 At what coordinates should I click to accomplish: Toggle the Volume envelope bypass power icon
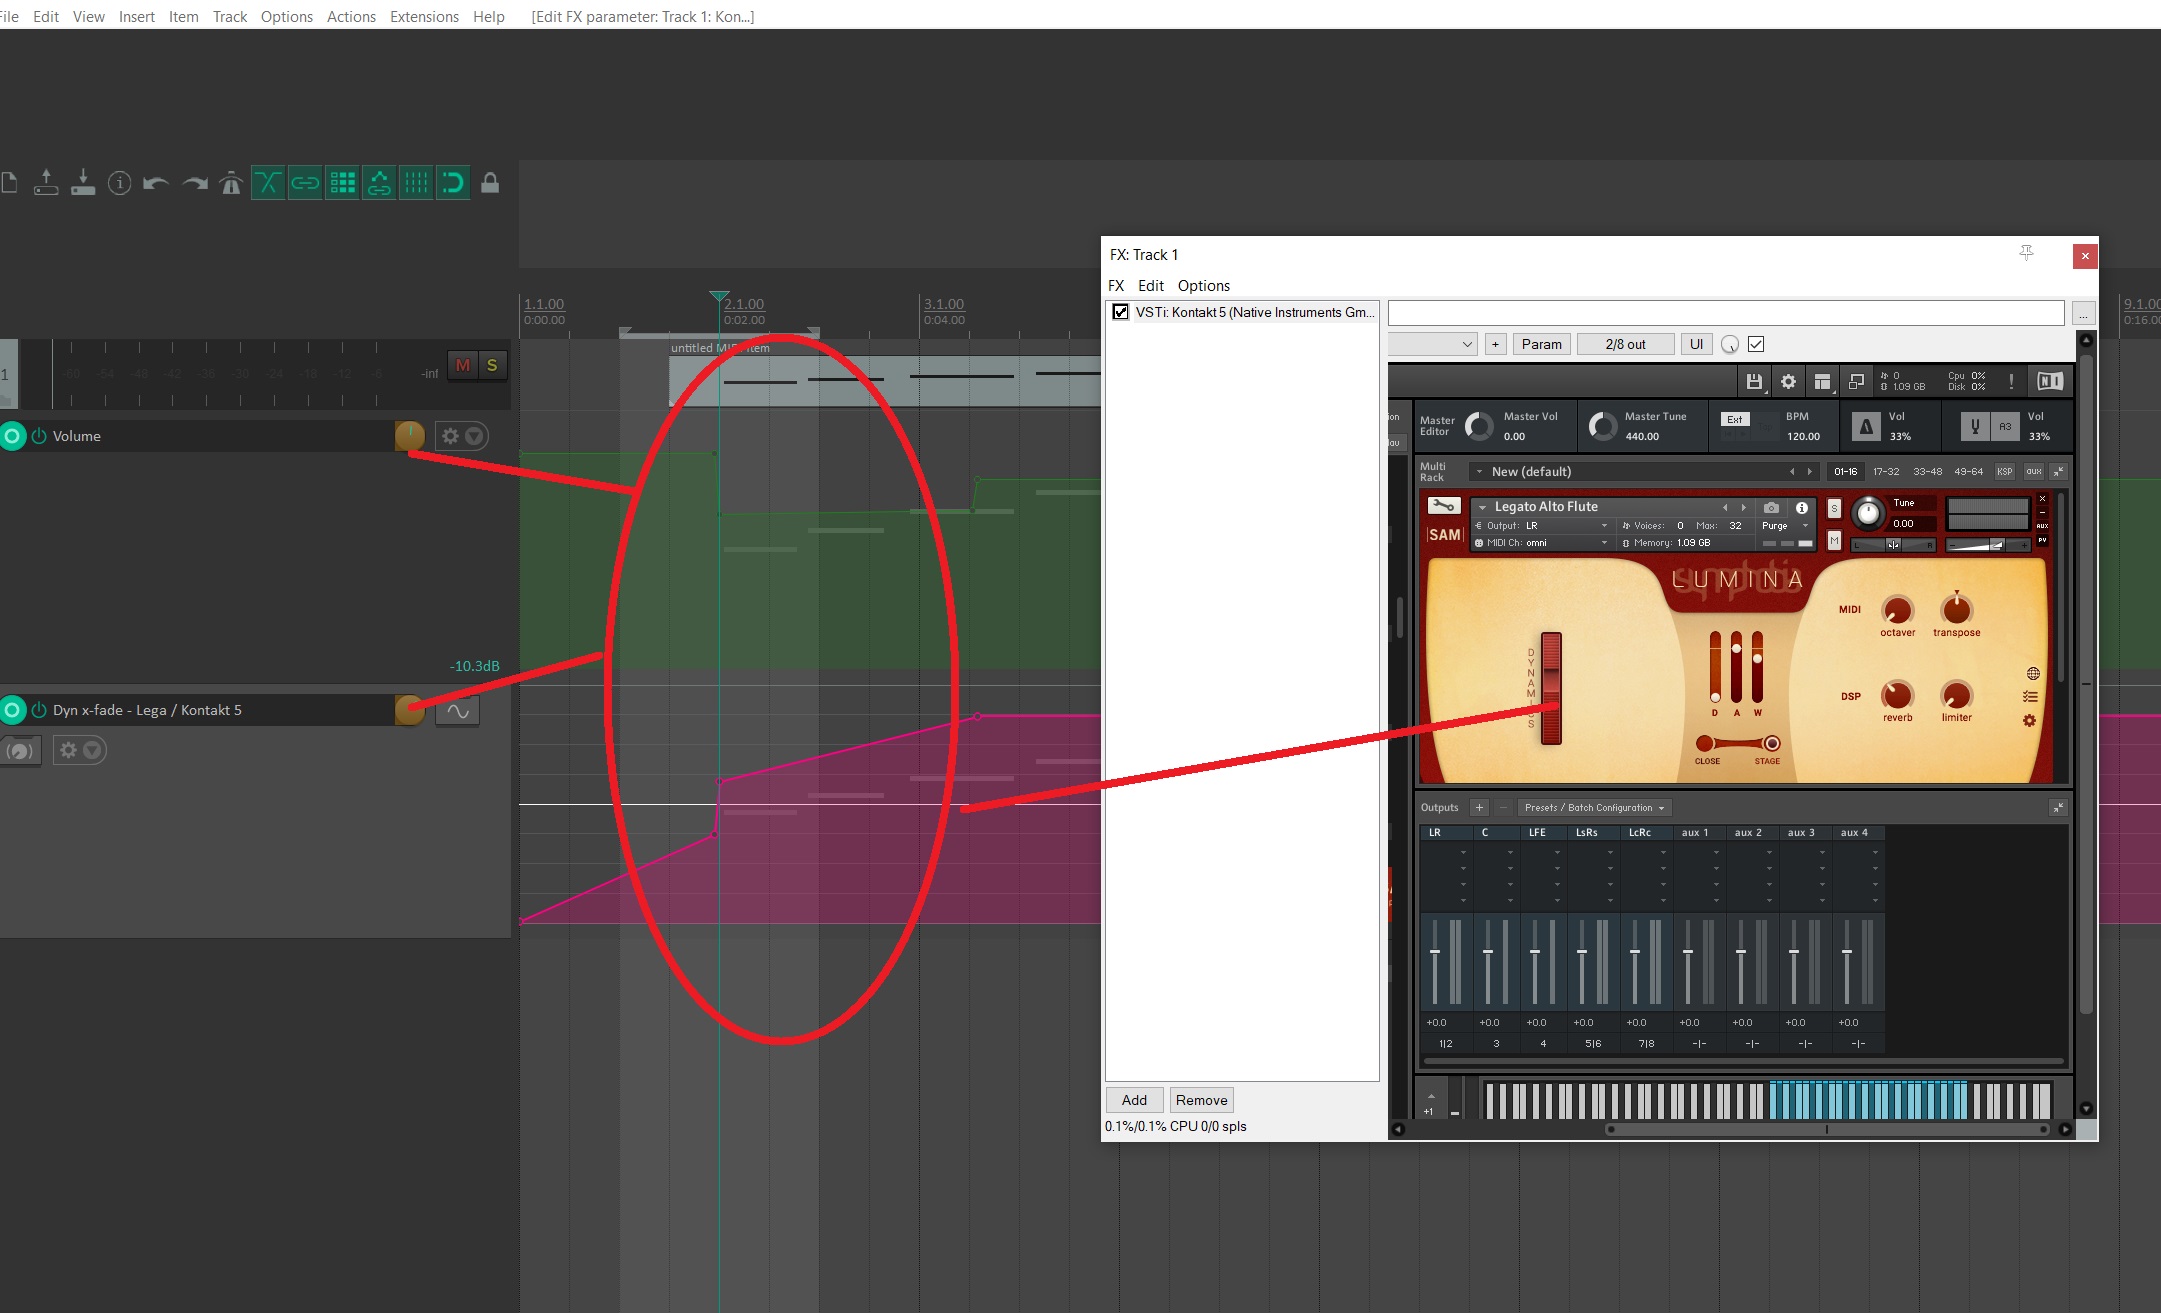point(39,436)
